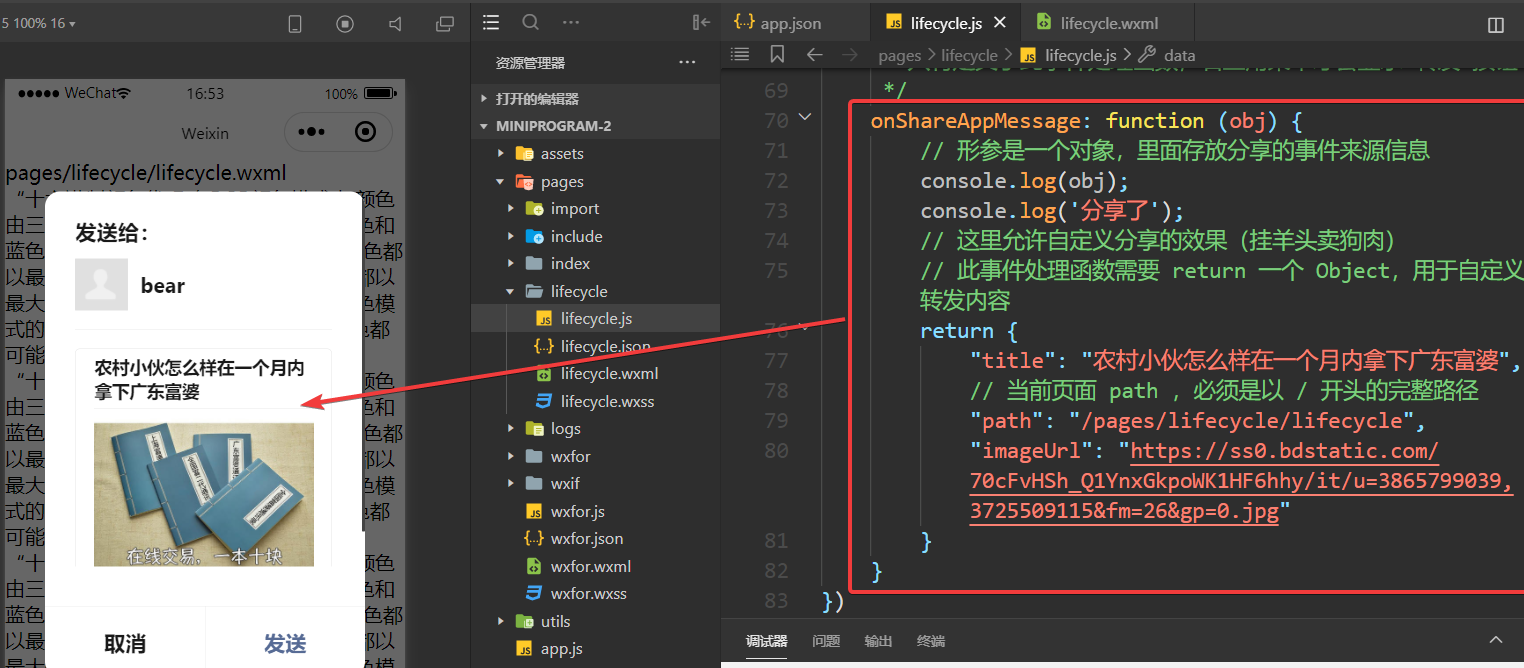Click the blue books share preview image
1524x668 pixels.
click(x=204, y=494)
